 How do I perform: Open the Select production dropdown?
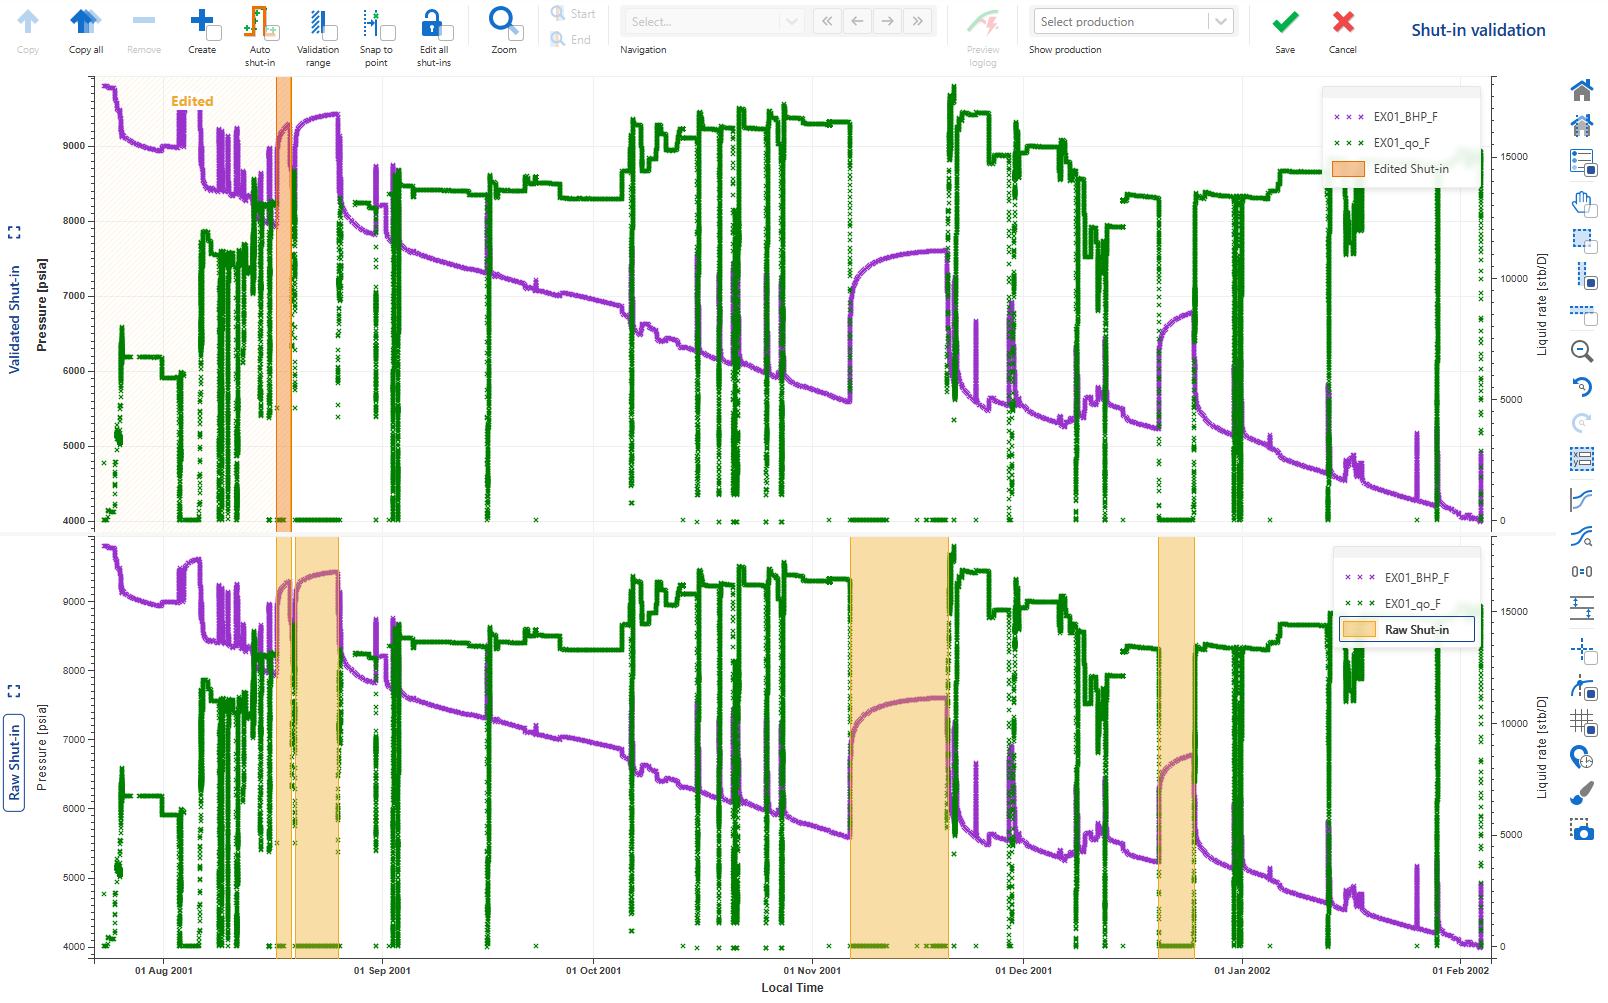pos(1133,22)
